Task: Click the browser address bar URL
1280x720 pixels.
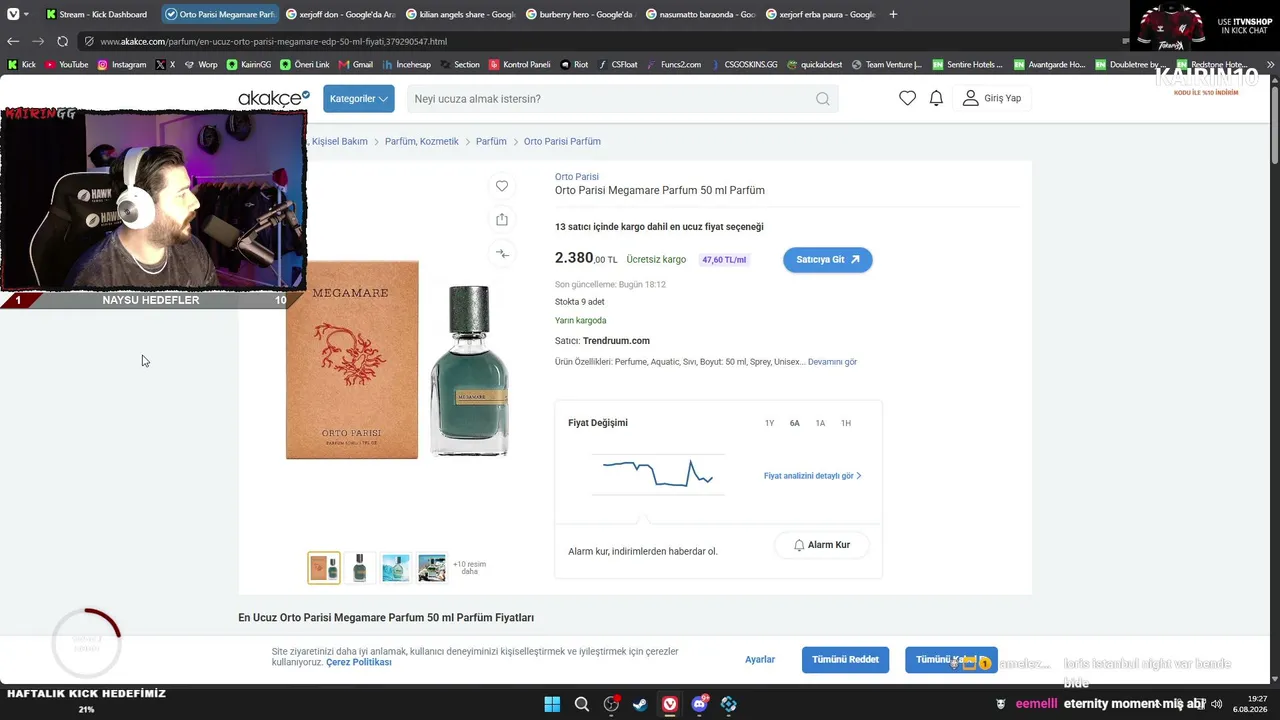Action: [273, 42]
